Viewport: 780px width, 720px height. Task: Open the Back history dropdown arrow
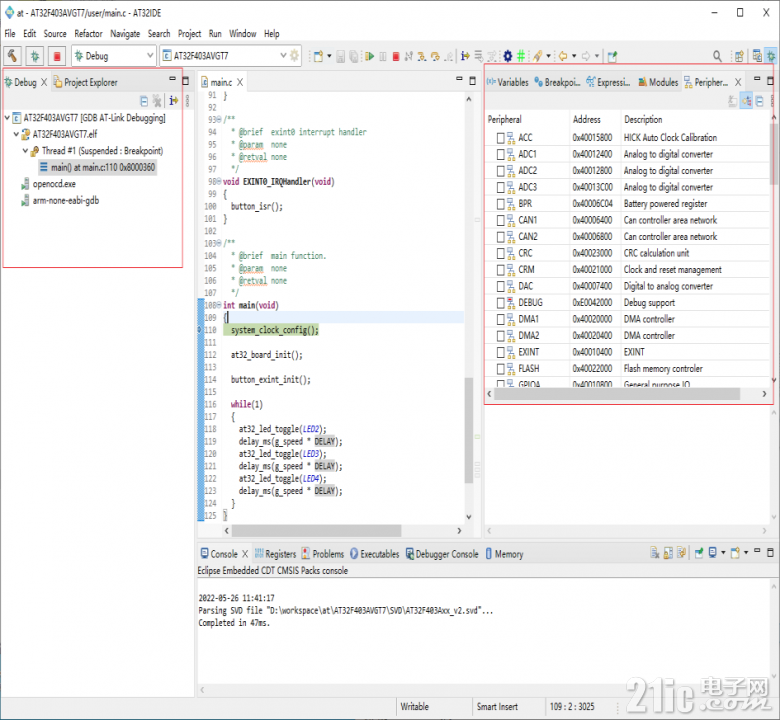pyautogui.click(x=574, y=56)
